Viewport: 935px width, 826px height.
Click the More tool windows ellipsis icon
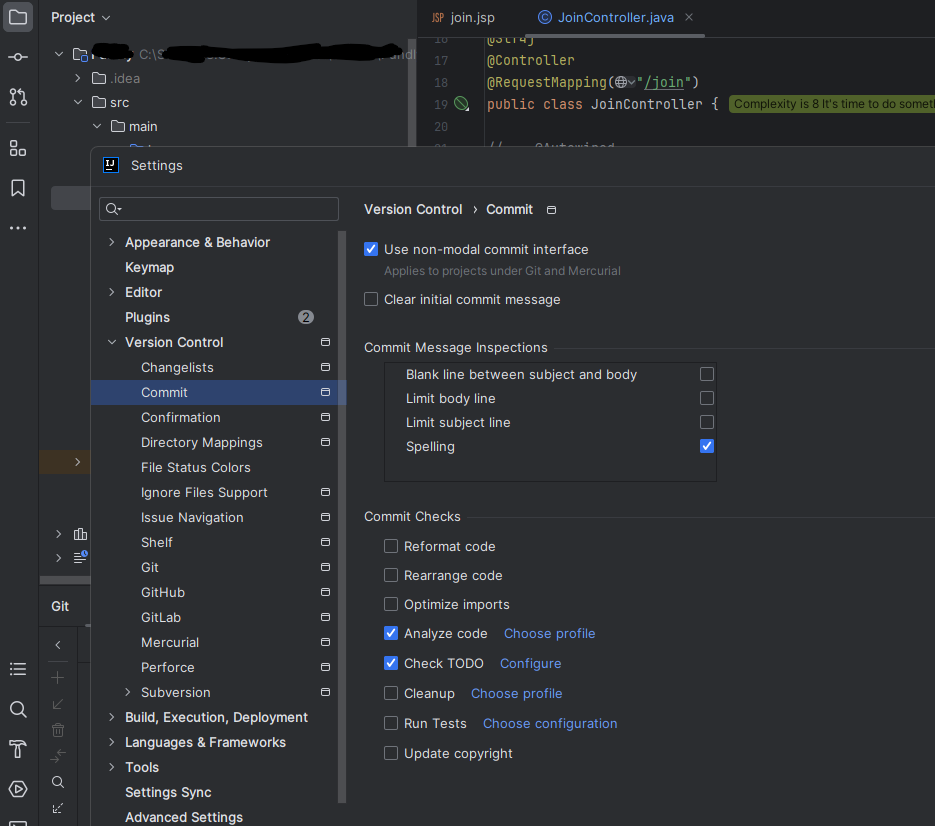click(x=18, y=228)
